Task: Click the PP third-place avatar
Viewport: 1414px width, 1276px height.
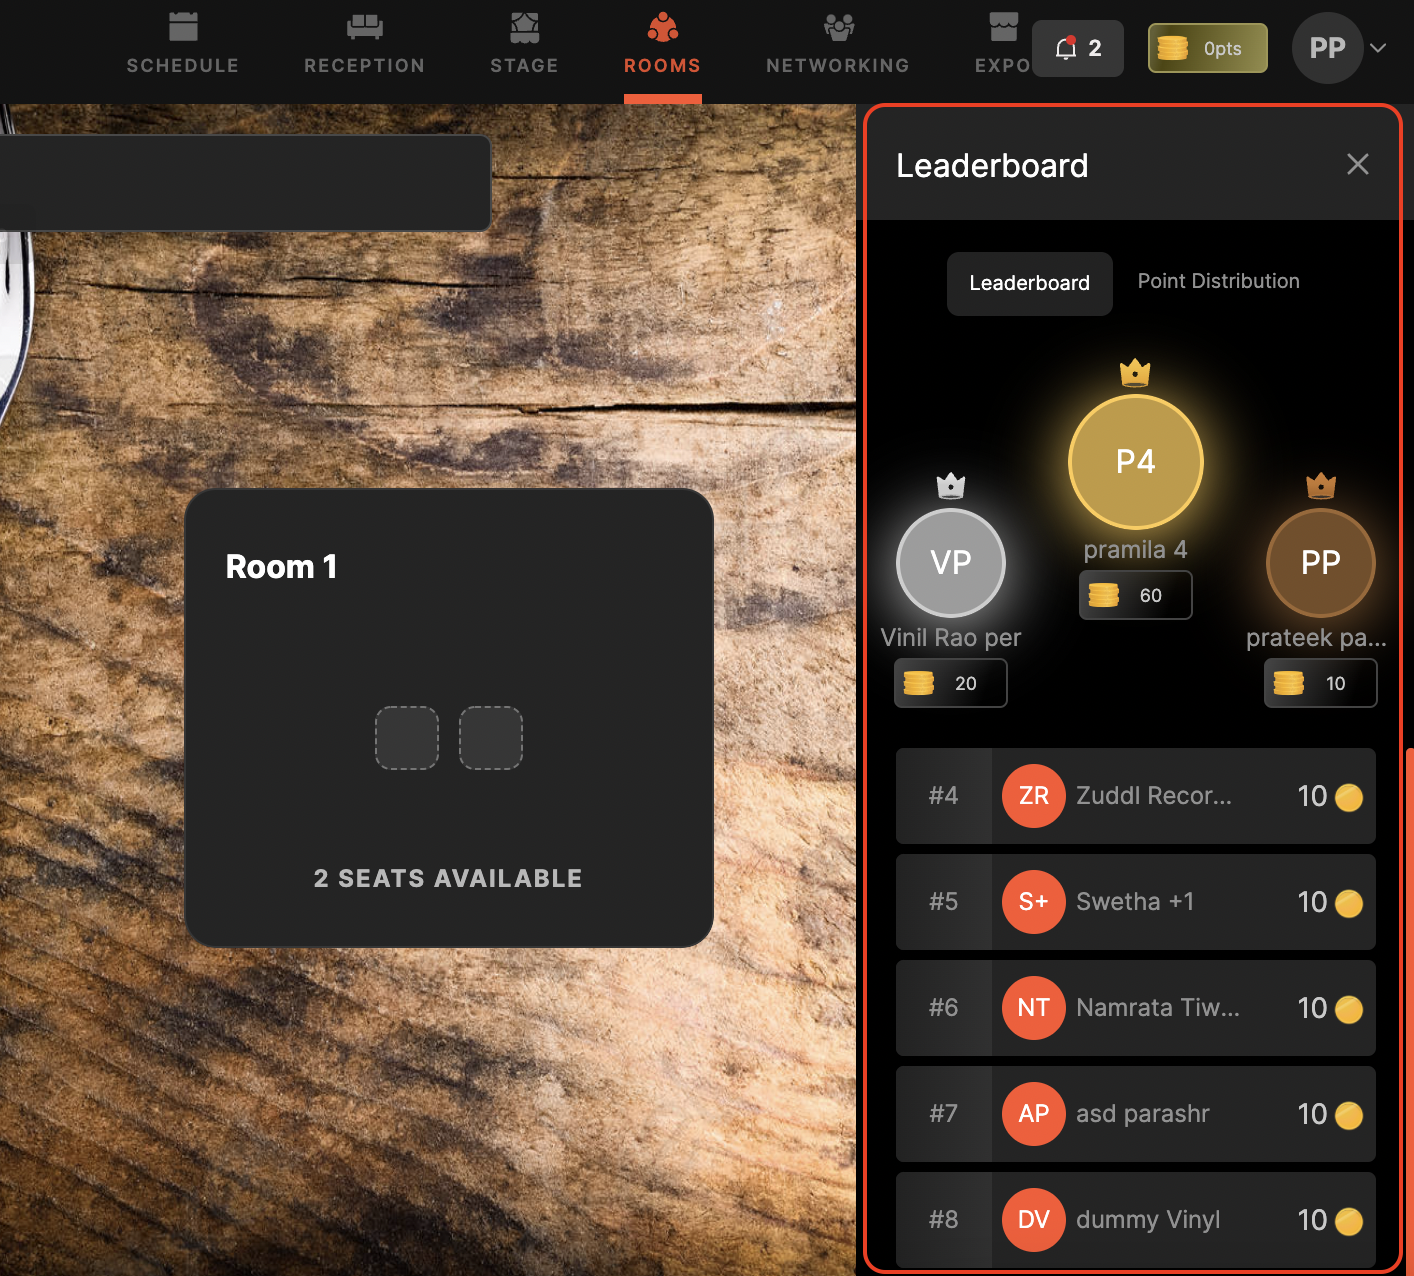Action: [x=1321, y=562]
